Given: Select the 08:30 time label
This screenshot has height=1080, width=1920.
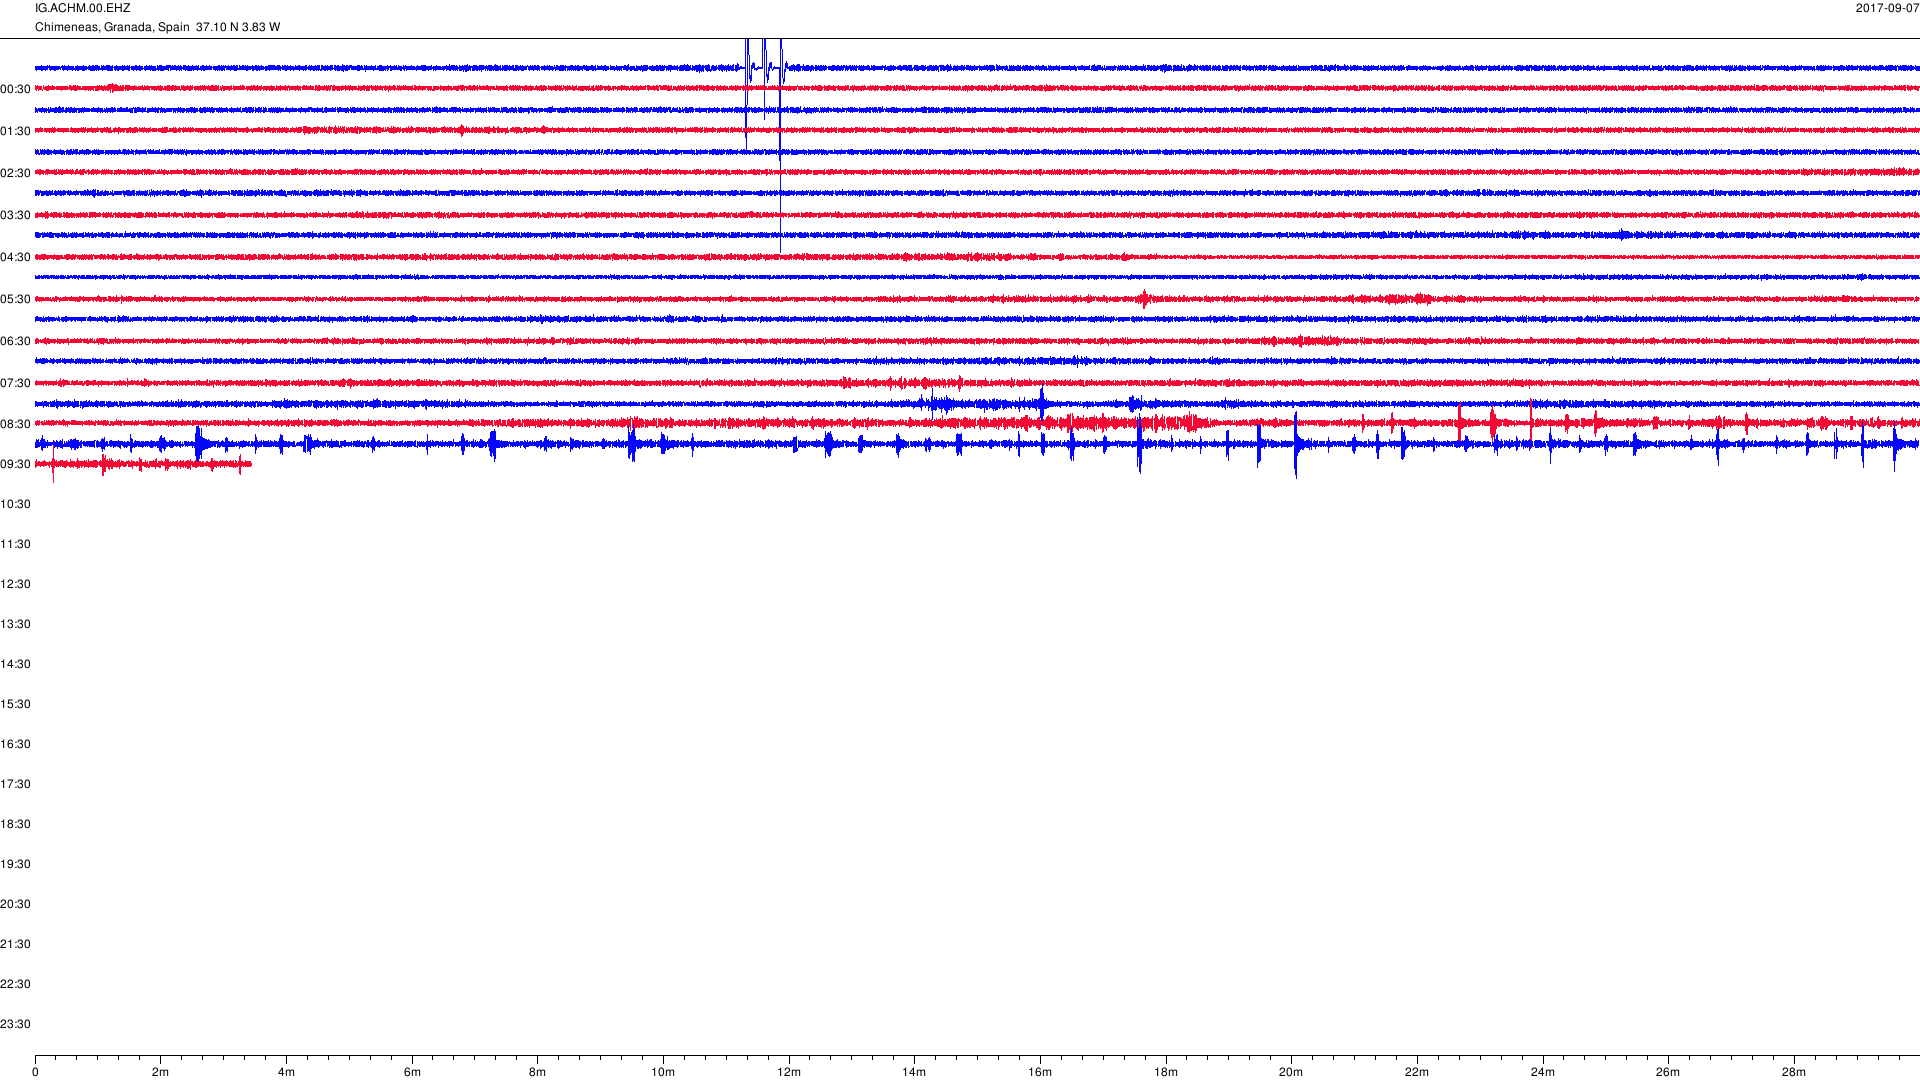Looking at the screenshot, I should click(15, 424).
